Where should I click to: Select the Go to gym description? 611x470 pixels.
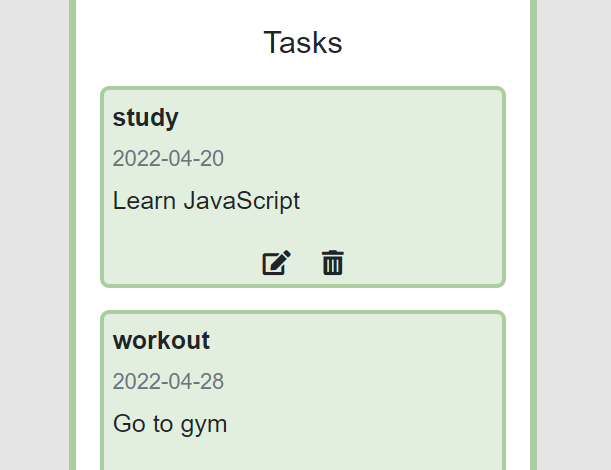click(x=170, y=424)
